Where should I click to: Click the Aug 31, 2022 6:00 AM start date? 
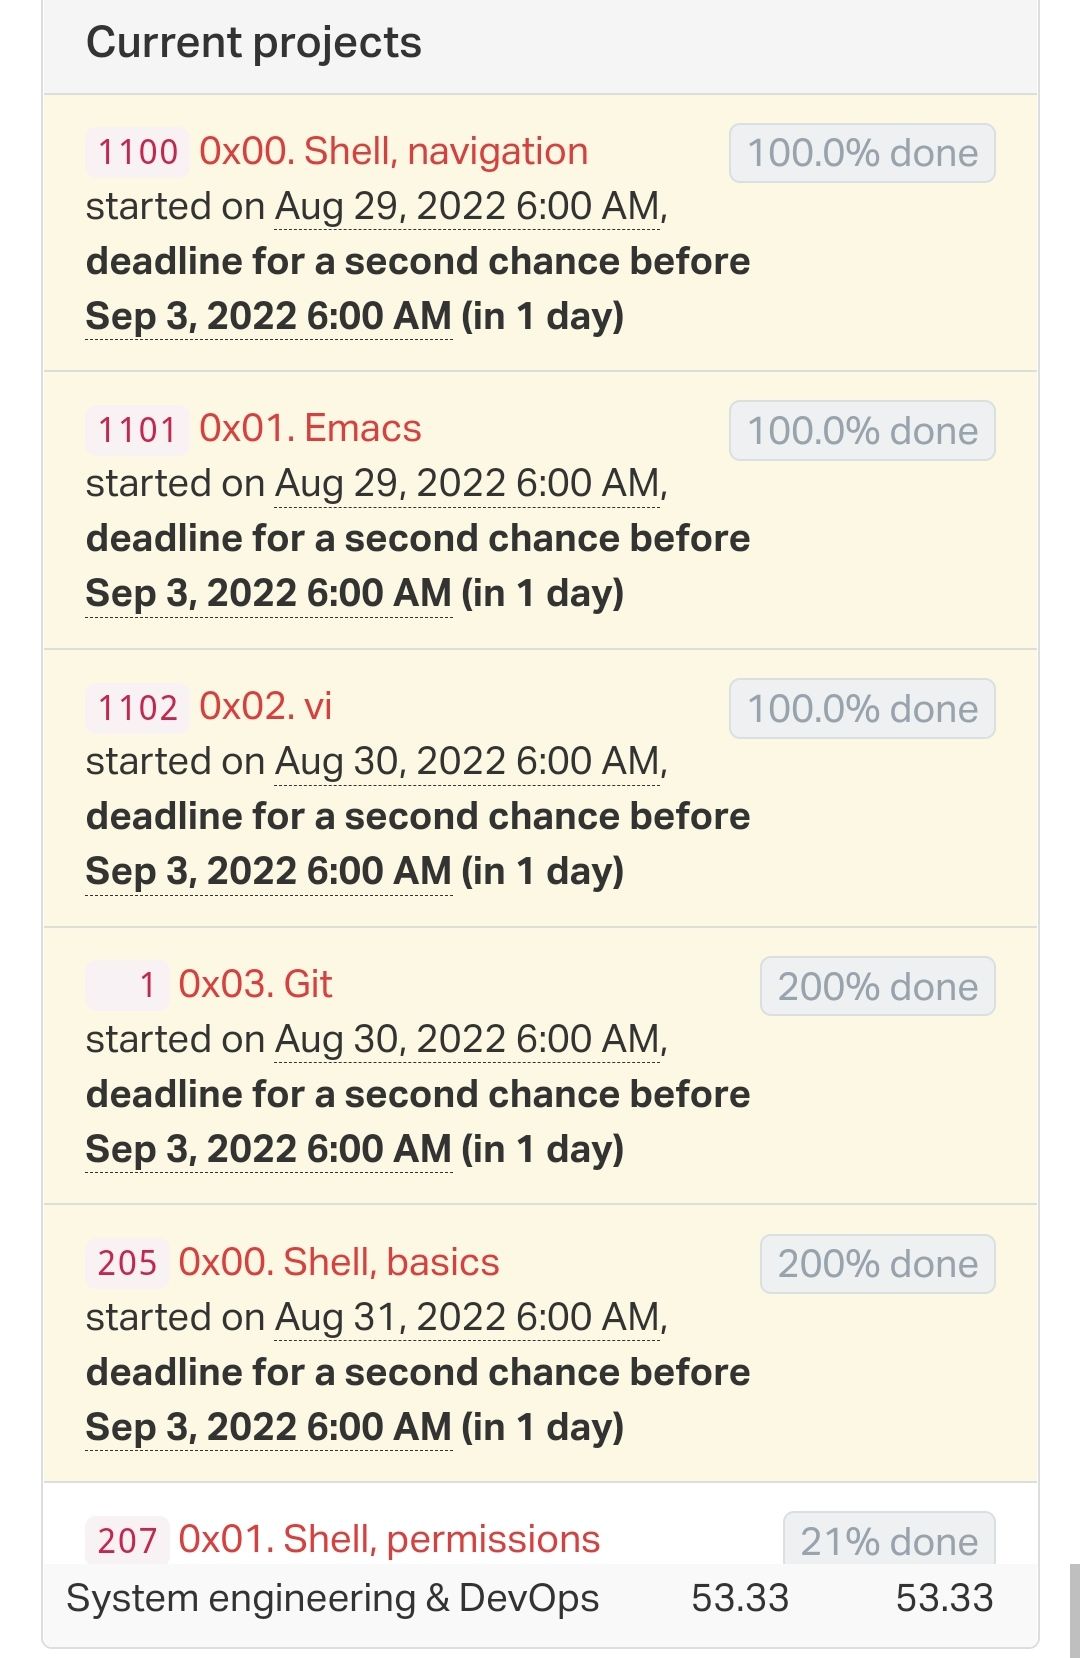click(x=468, y=1317)
